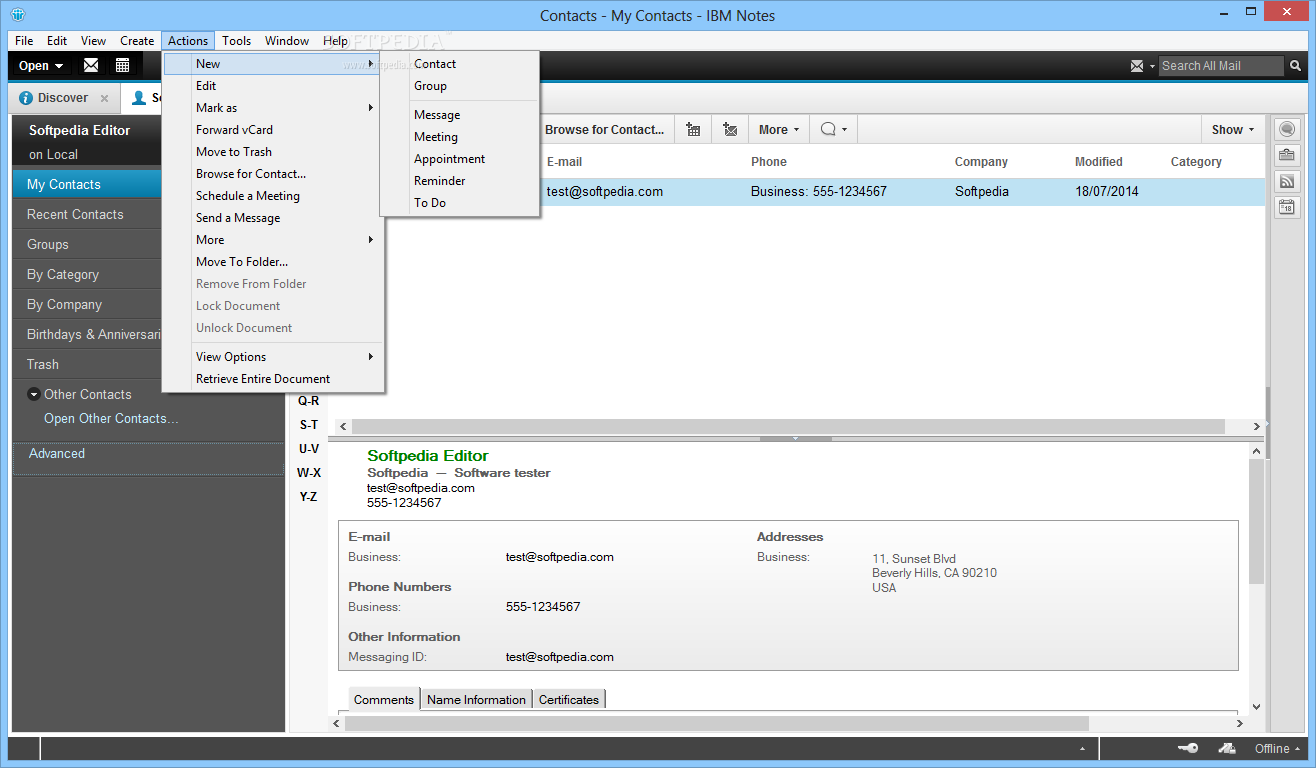This screenshot has width=1316, height=768.
Task: Sort contacts by Modified column
Action: pos(1099,162)
